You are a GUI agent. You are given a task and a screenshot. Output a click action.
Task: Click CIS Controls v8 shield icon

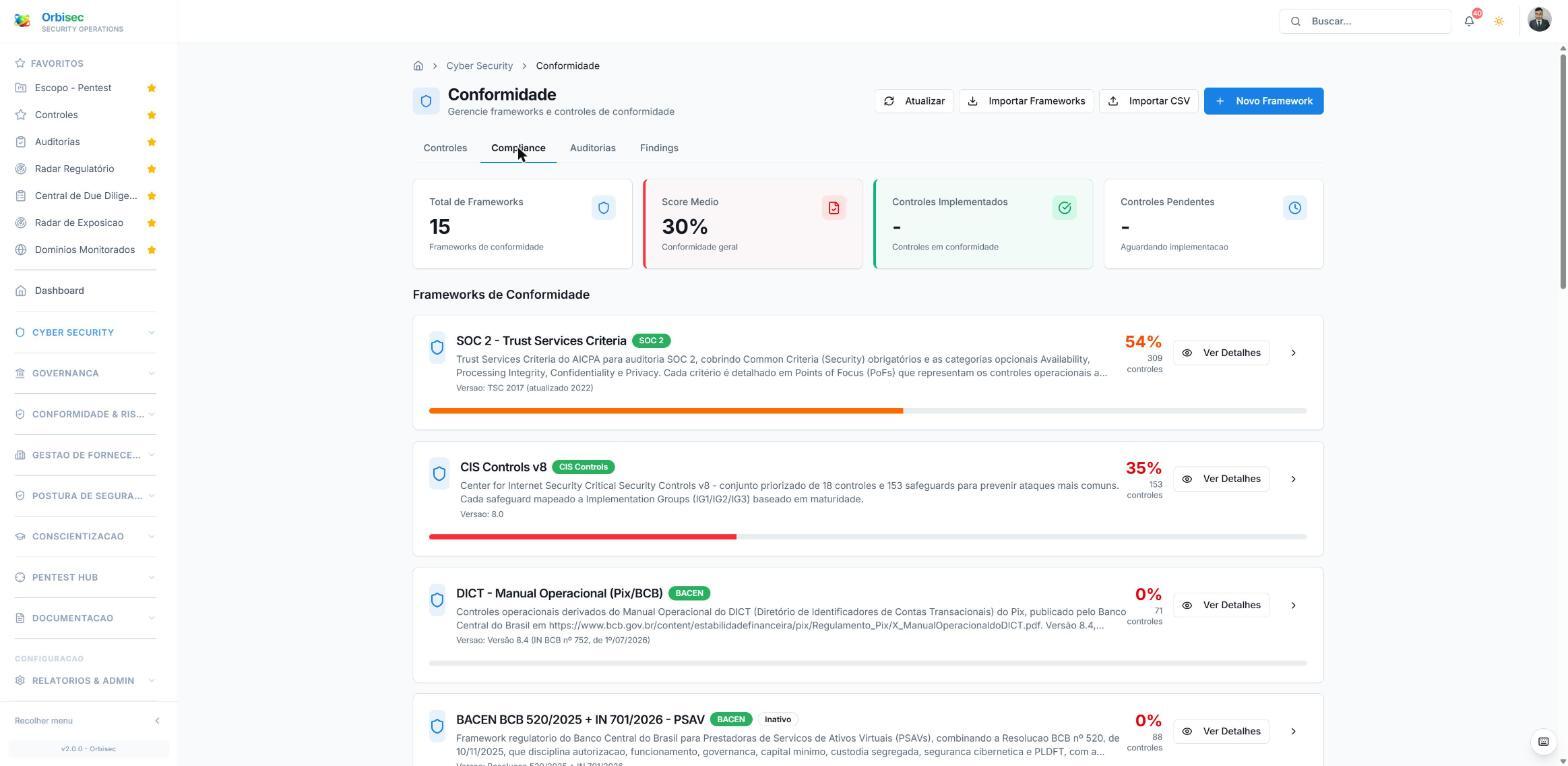coord(439,474)
